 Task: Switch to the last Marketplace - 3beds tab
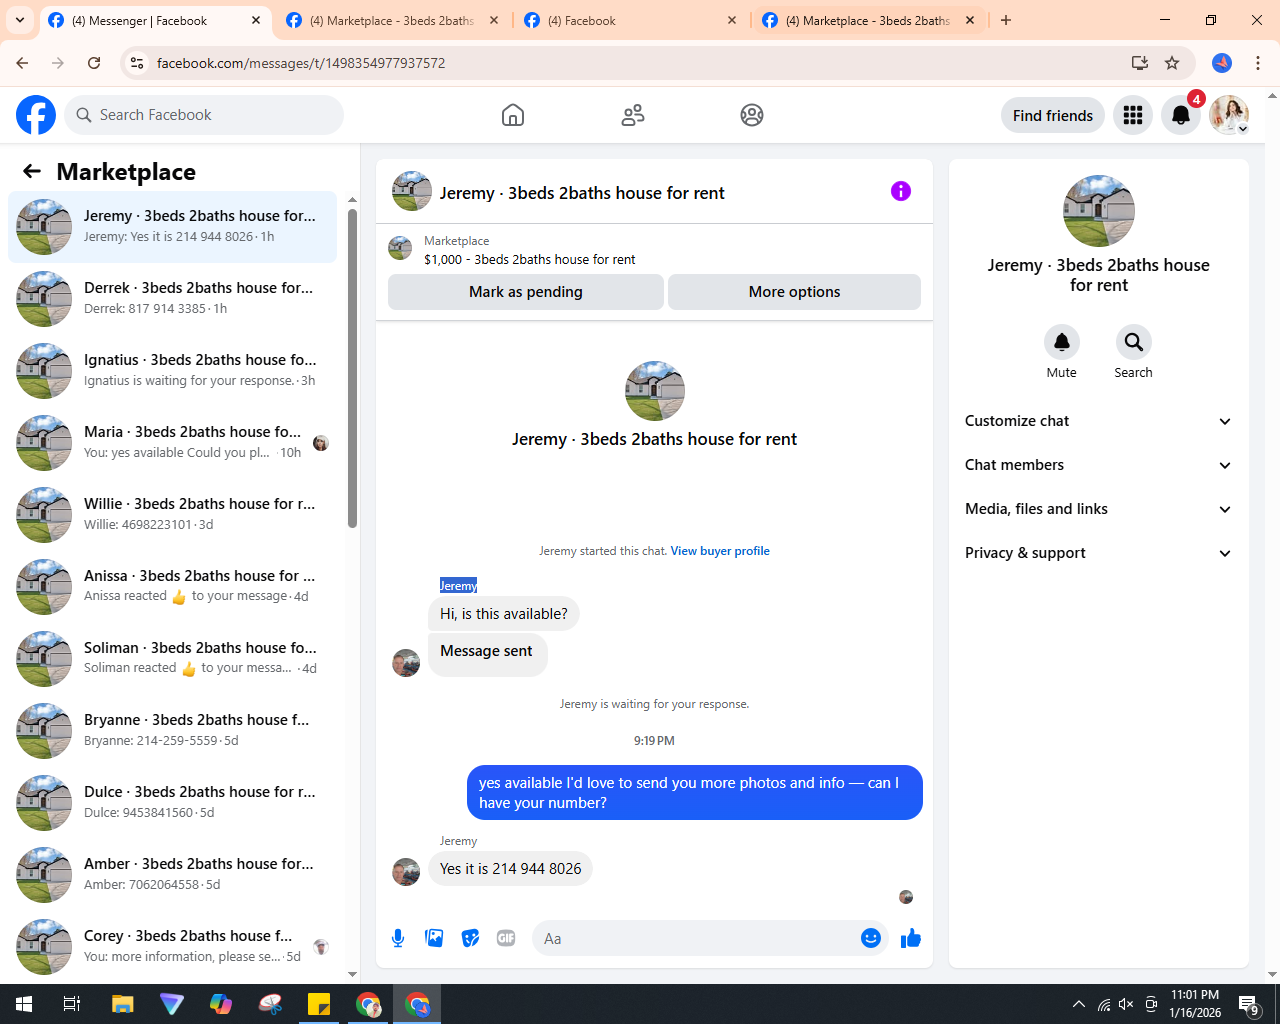coord(869,20)
